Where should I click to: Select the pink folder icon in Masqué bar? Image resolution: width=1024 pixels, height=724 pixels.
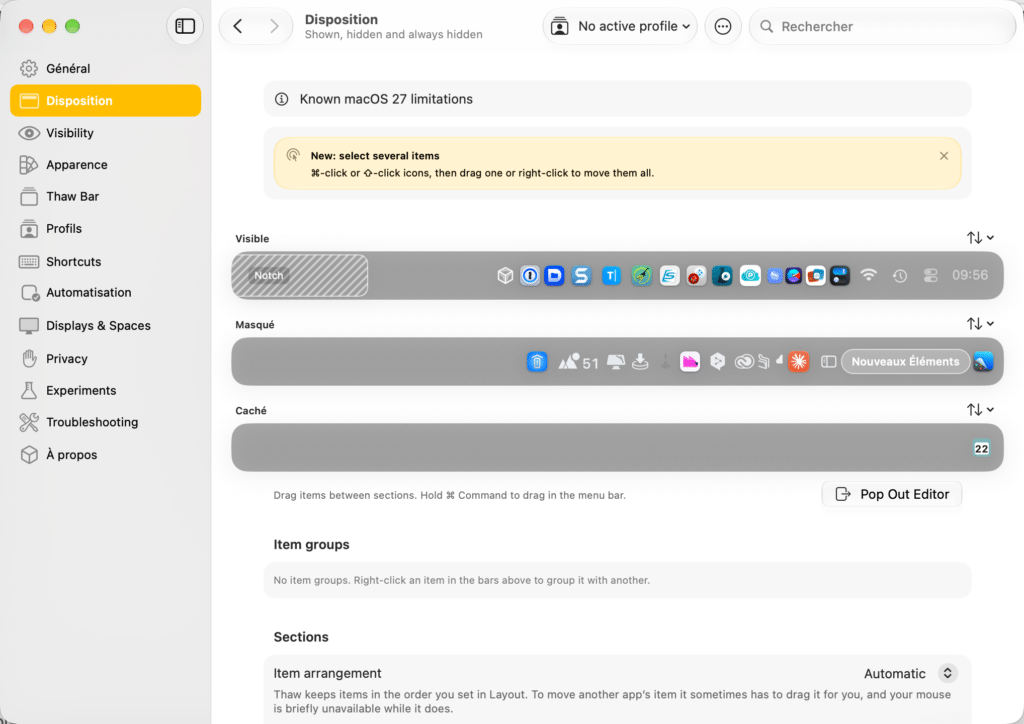click(690, 362)
